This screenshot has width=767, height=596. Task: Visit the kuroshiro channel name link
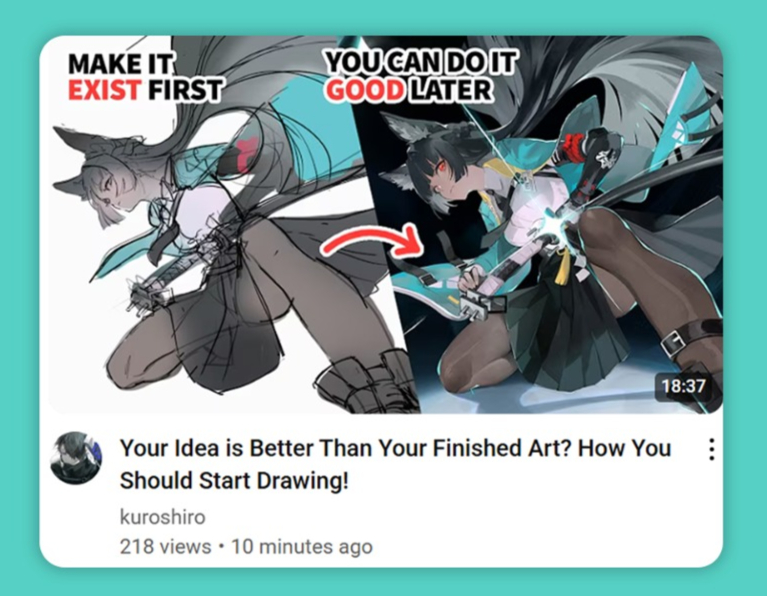pos(162,517)
